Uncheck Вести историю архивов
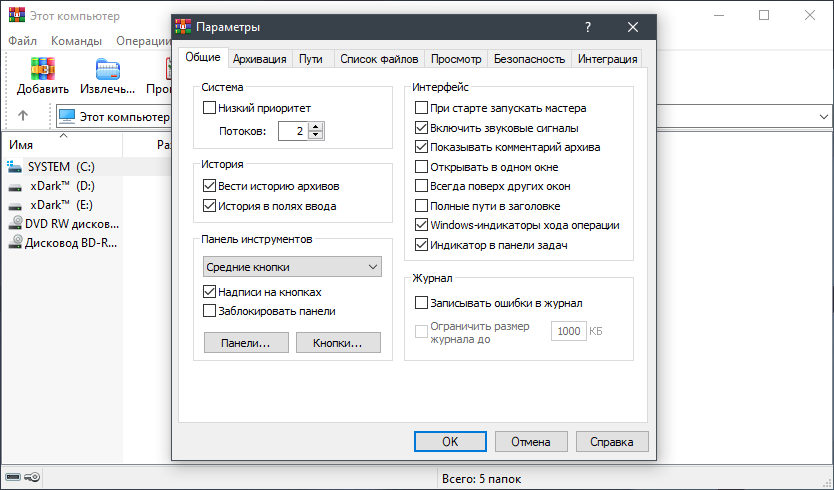Screen dimensions: 834x490 (210, 186)
